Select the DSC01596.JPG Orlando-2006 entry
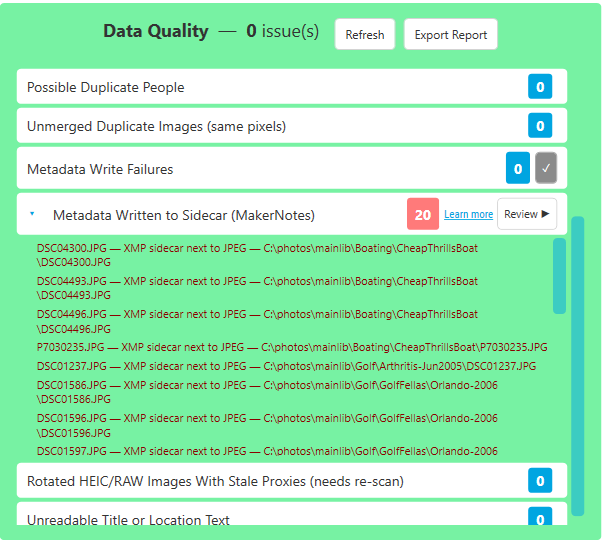604x543 pixels. click(267, 426)
